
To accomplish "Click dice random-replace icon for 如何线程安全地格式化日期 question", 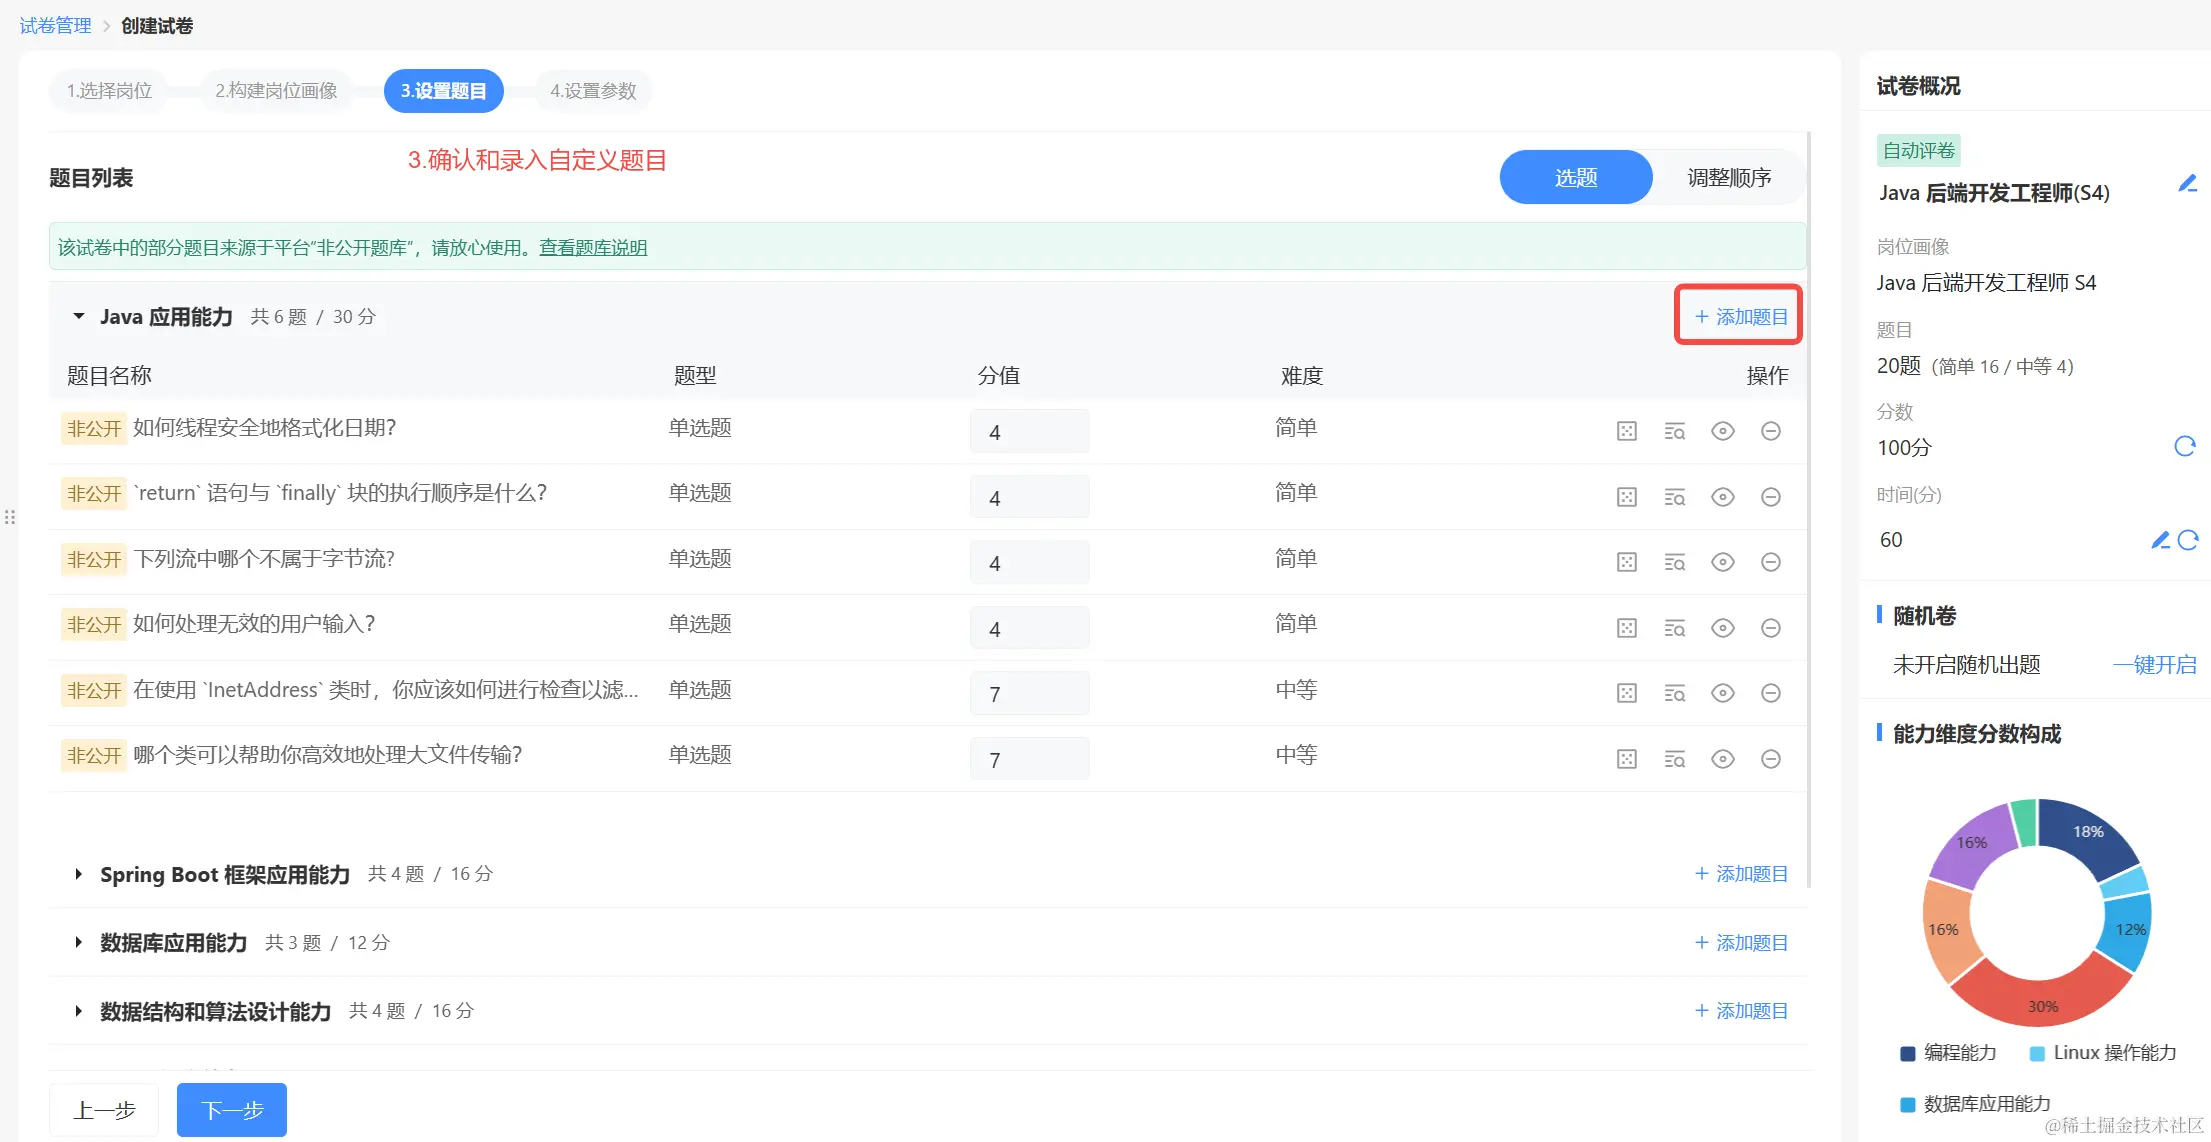I will [x=1627, y=431].
